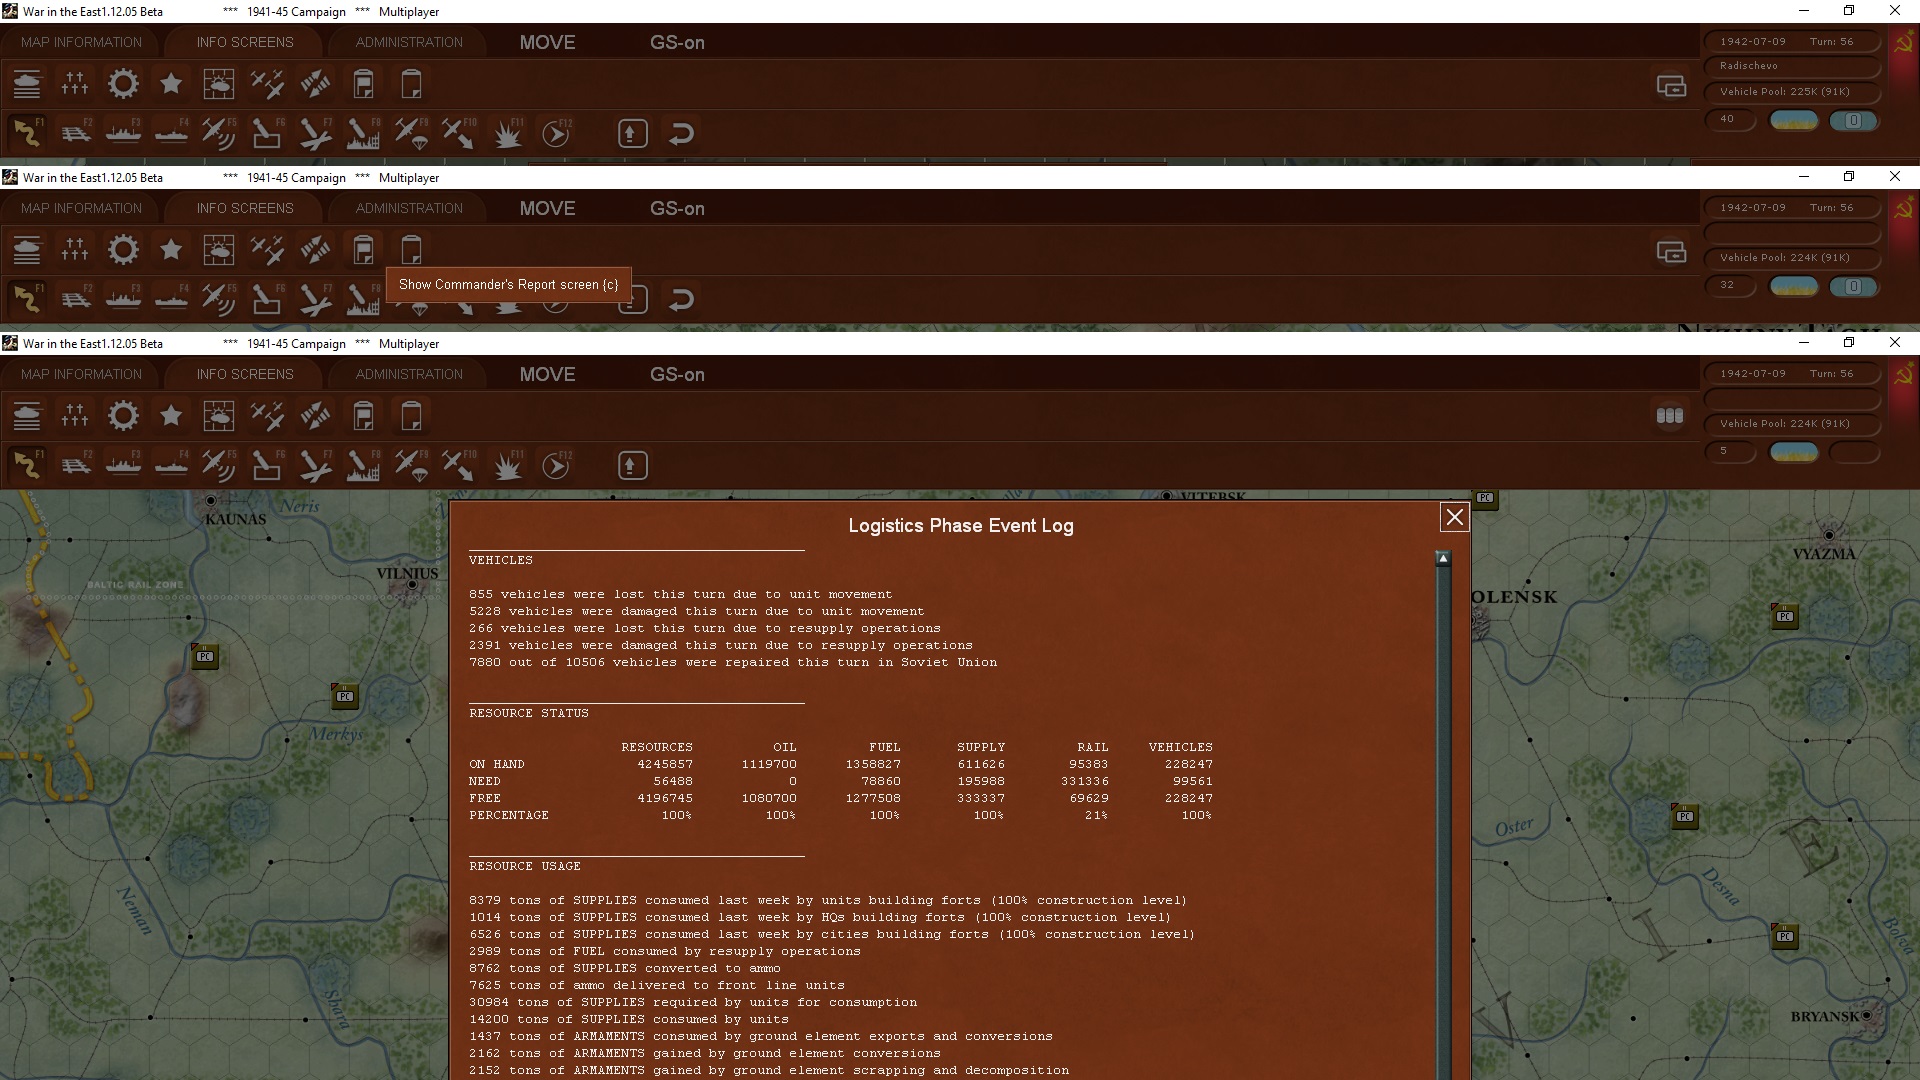The width and height of the screenshot is (1920, 1080).
Task: Click PC marker south of Kaunas
Action: 204,656
